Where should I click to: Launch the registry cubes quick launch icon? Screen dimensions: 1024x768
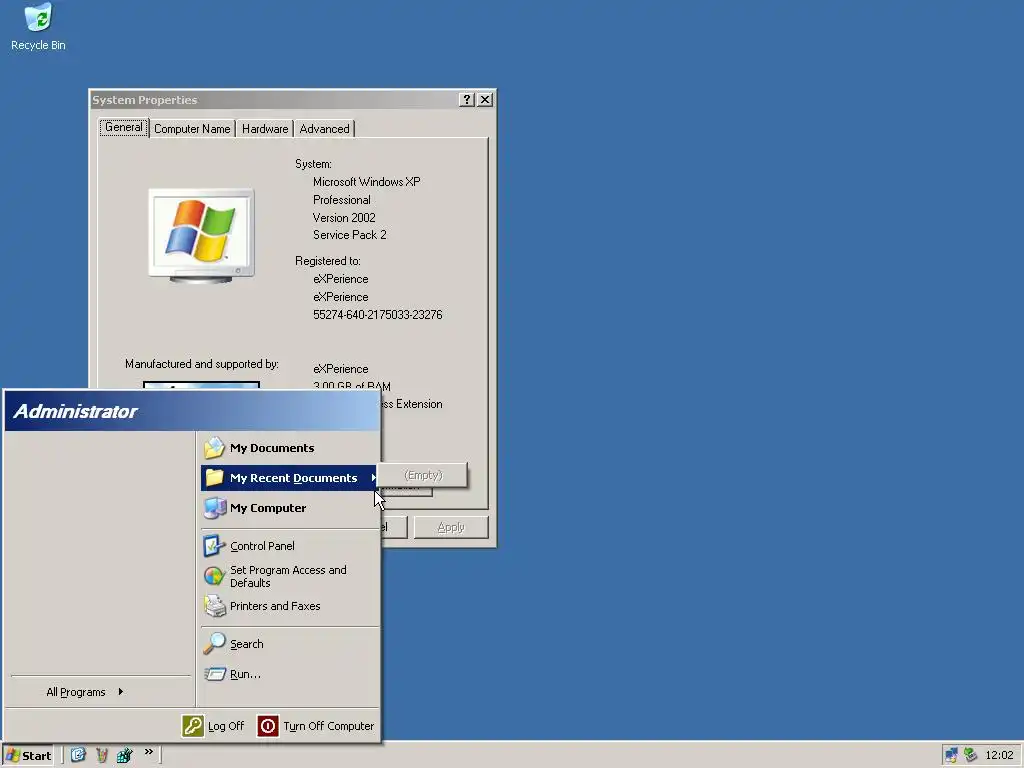(125, 755)
